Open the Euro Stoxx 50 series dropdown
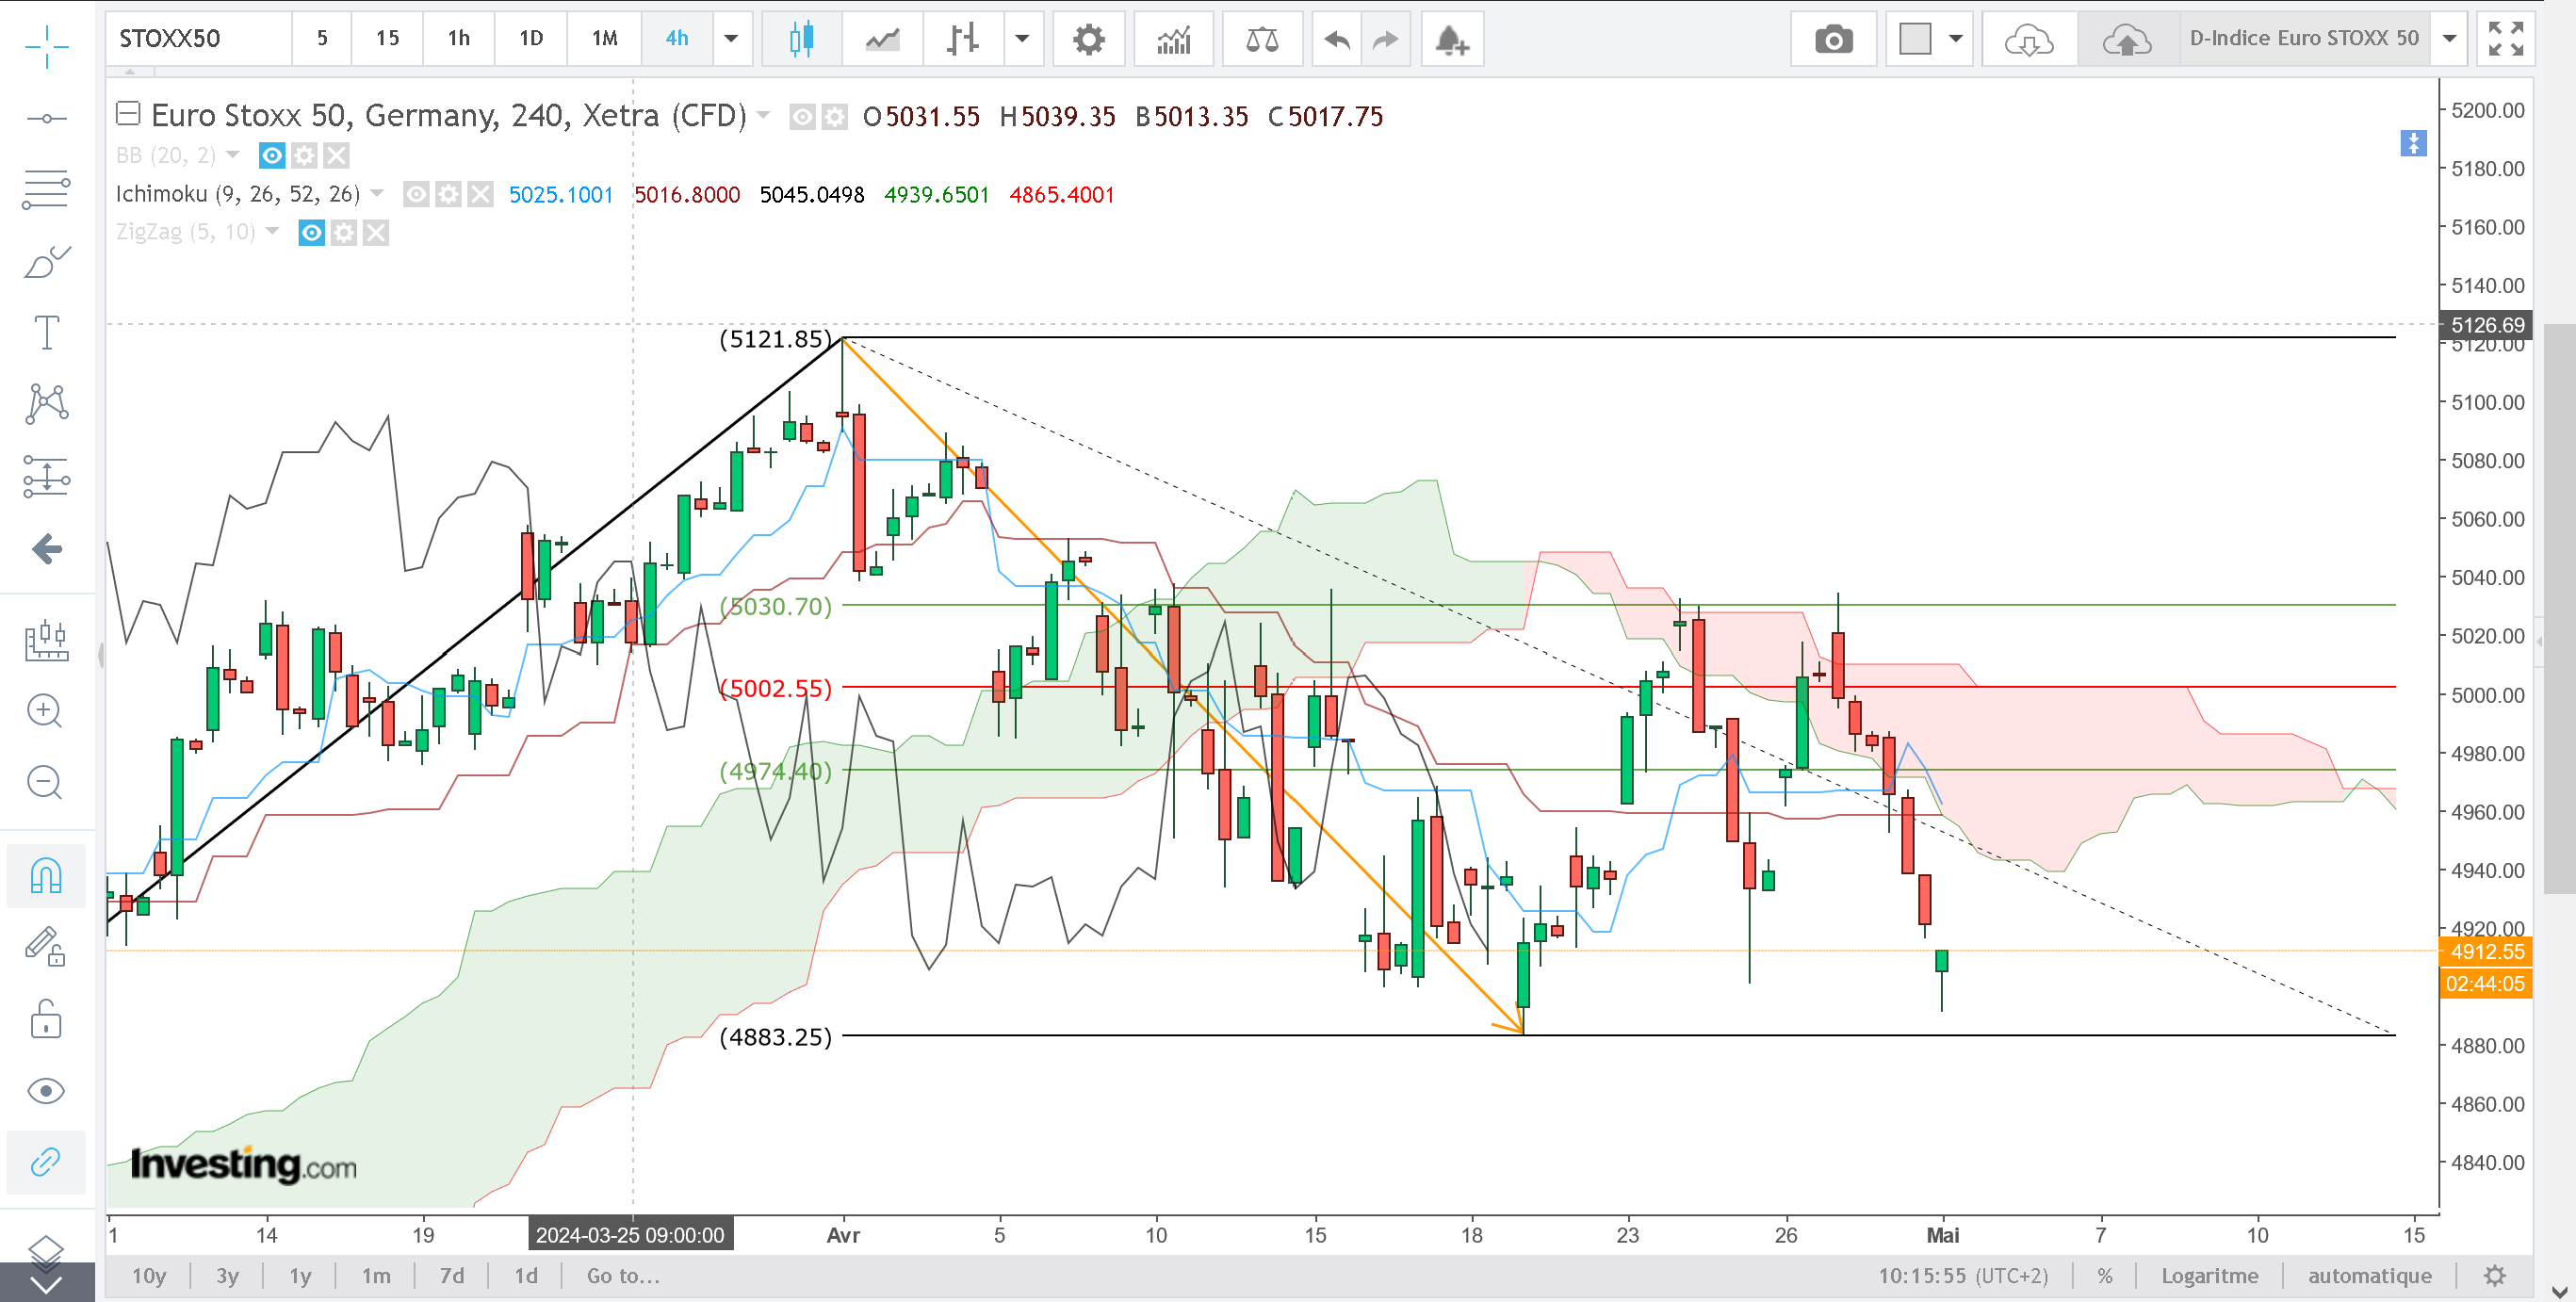2576x1302 pixels. [x=763, y=115]
